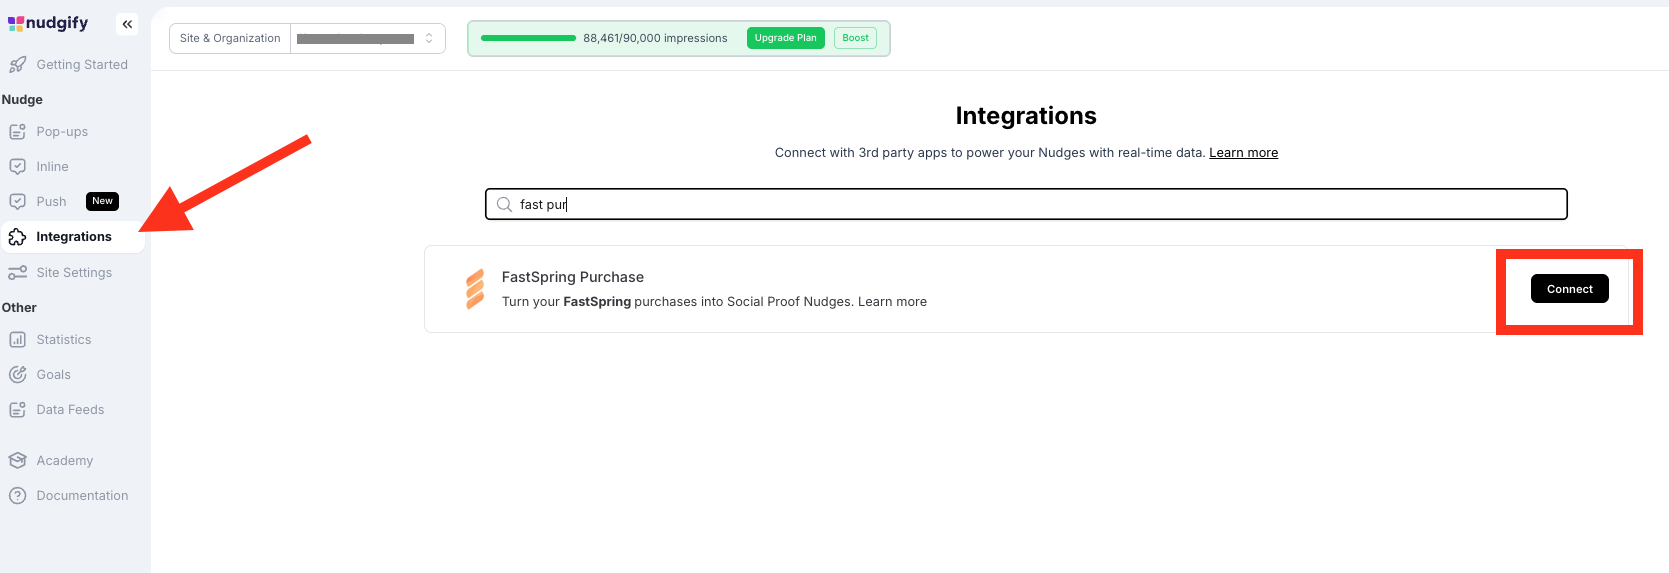The image size is (1669, 573).
Task: Click the integrations search field
Action: click(1026, 204)
